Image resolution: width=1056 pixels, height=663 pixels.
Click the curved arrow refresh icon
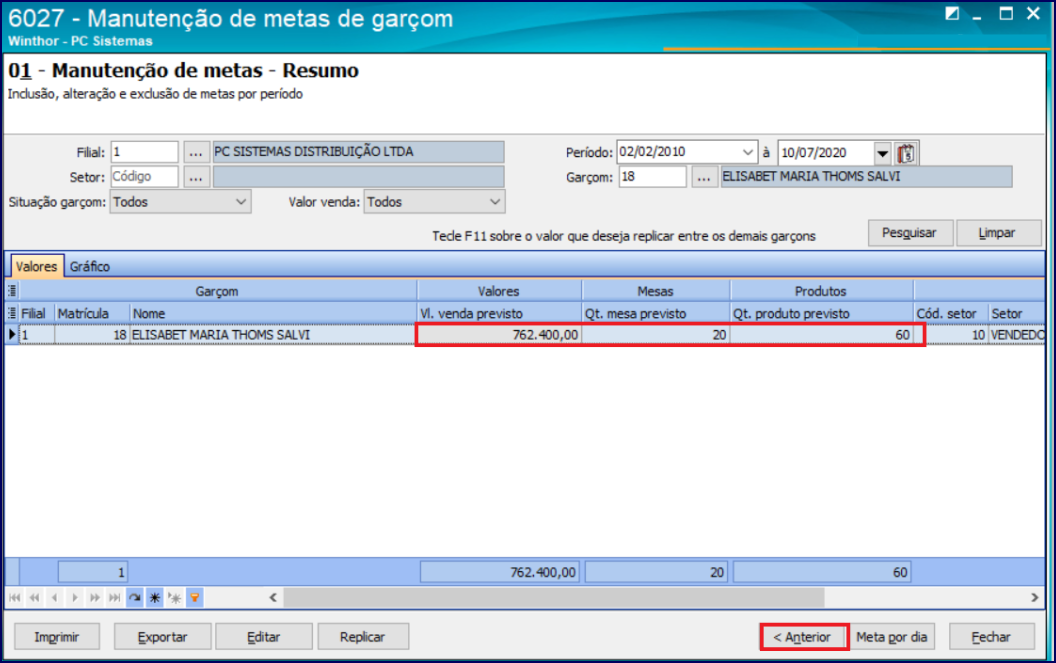point(135,598)
